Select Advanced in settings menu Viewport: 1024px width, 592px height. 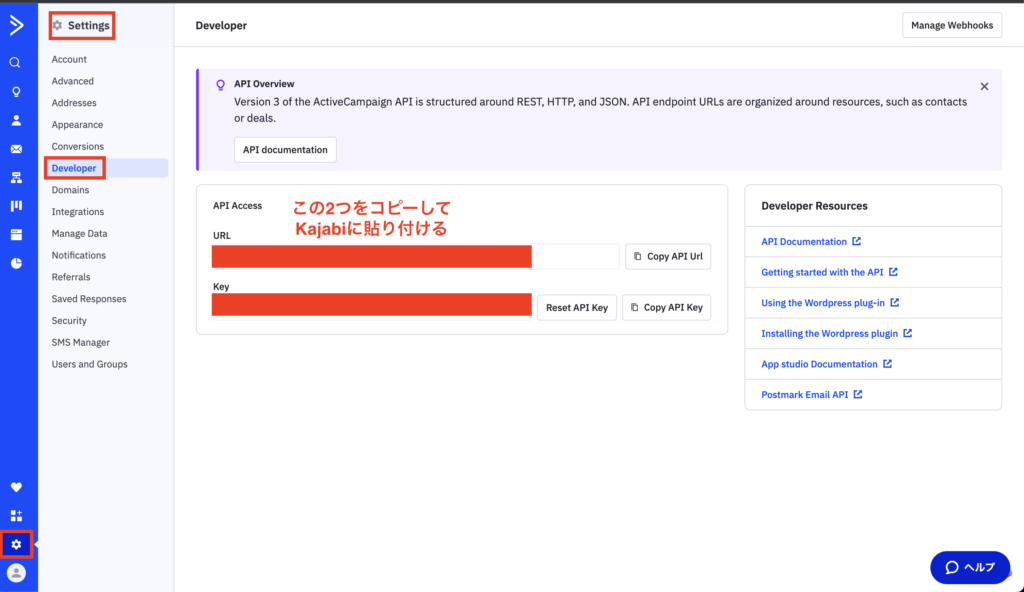point(72,81)
